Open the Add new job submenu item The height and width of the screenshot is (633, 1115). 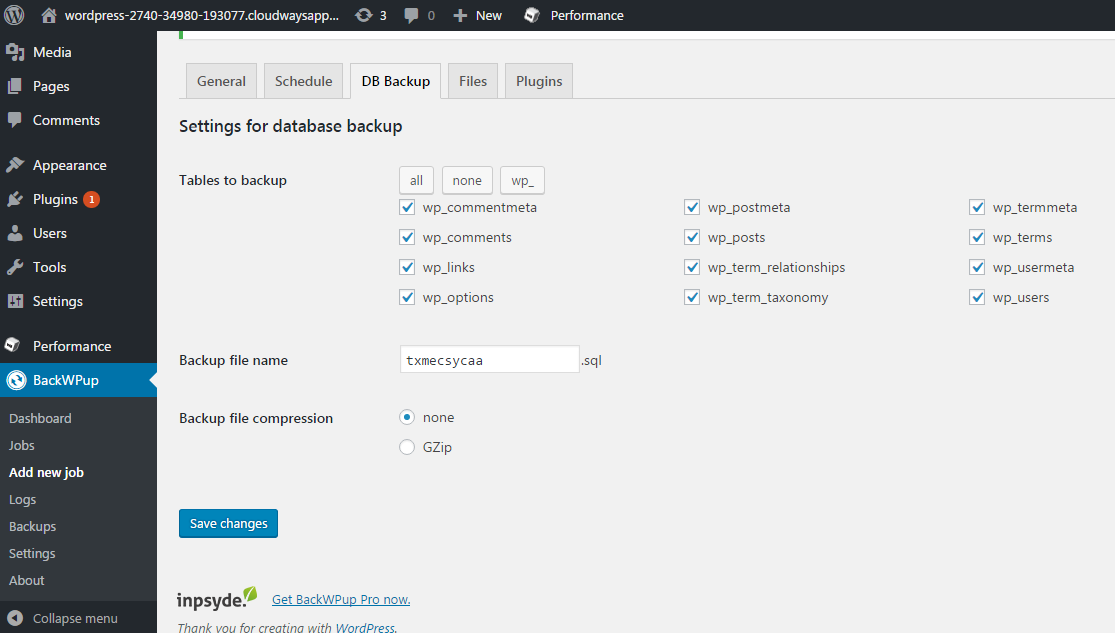pos(46,472)
